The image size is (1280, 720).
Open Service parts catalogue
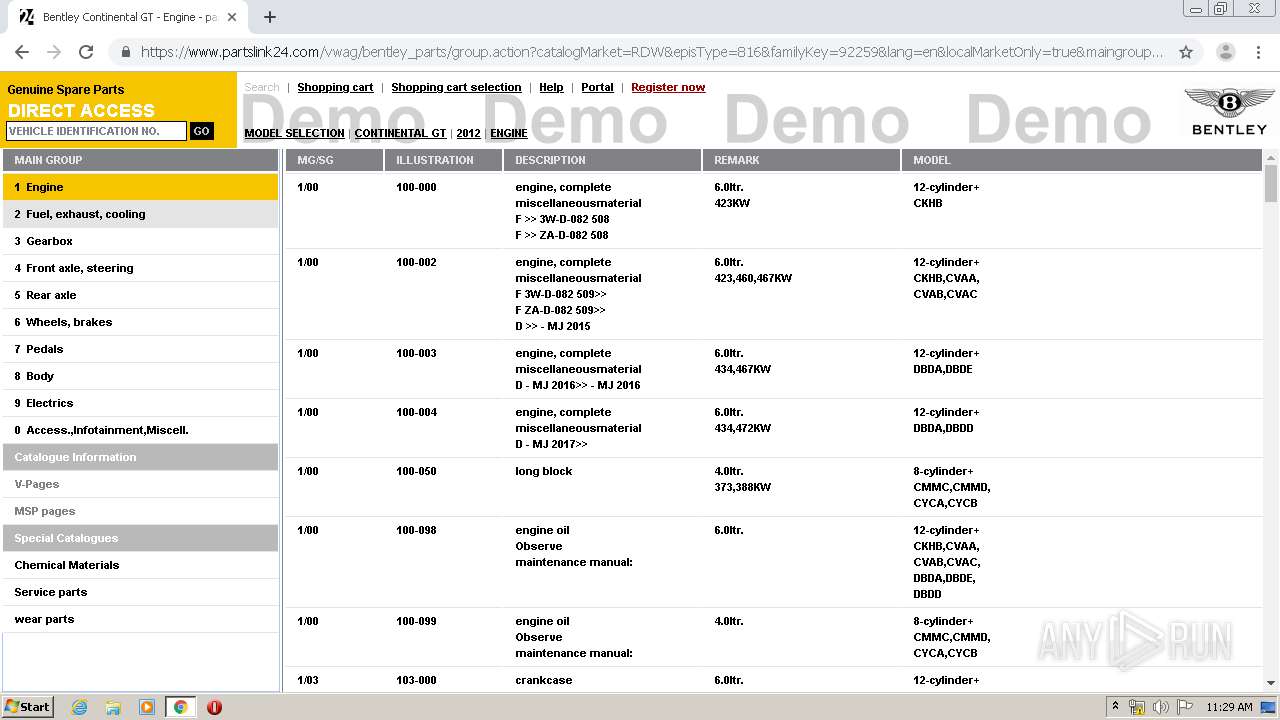tap(140, 592)
